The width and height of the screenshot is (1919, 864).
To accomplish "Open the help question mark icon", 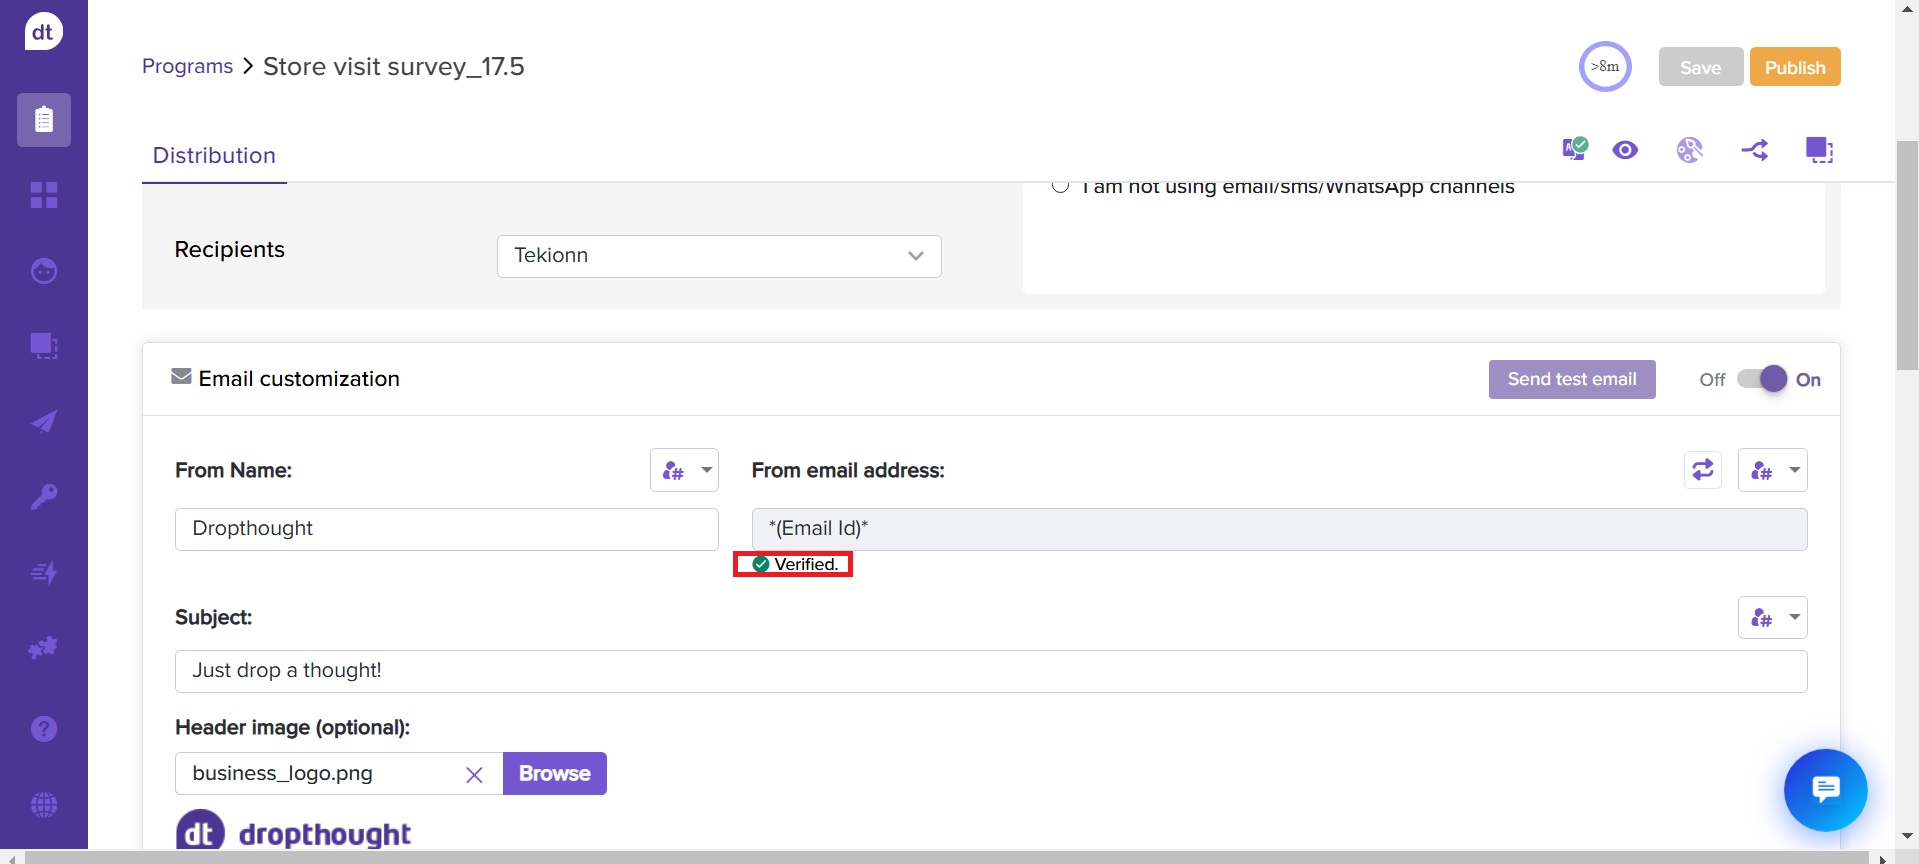I will coord(44,729).
